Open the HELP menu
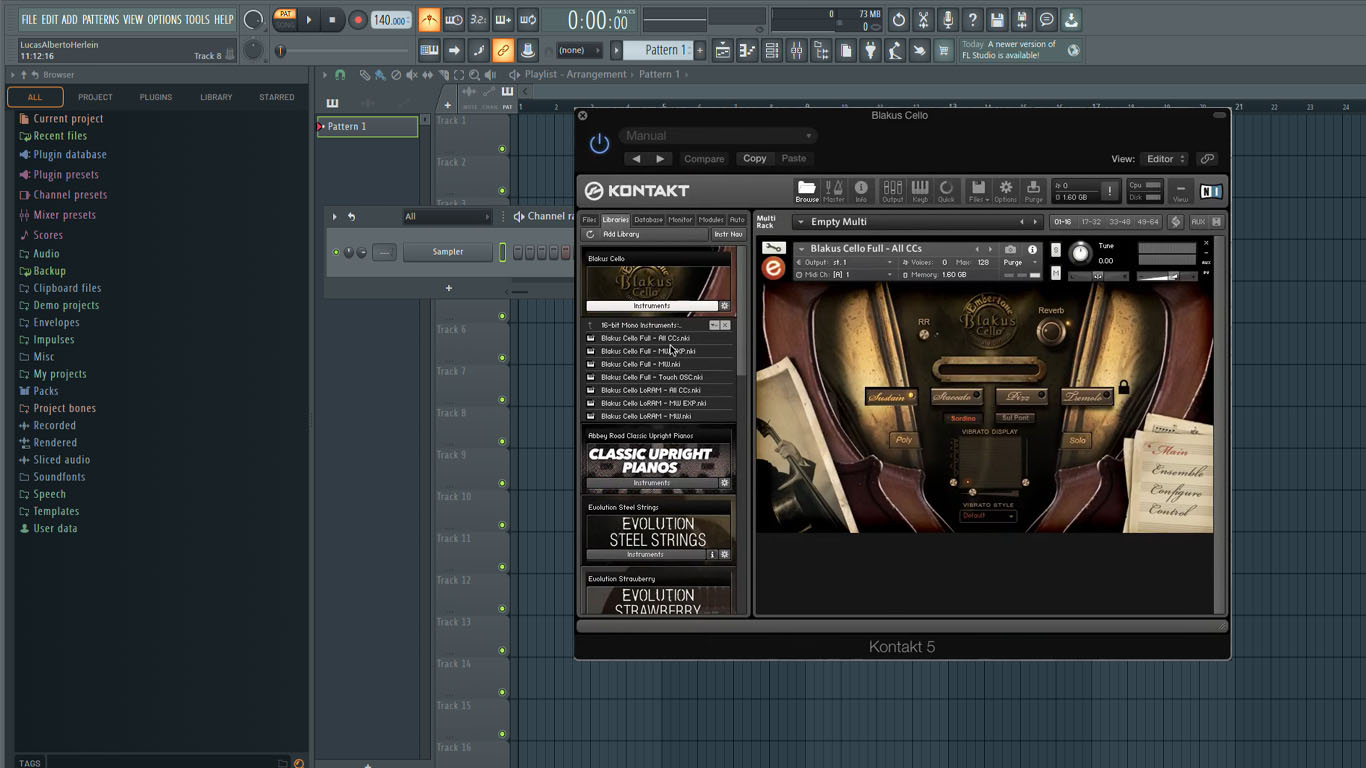The image size is (1366, 768). pyautogui.click(x=223, y=19)
